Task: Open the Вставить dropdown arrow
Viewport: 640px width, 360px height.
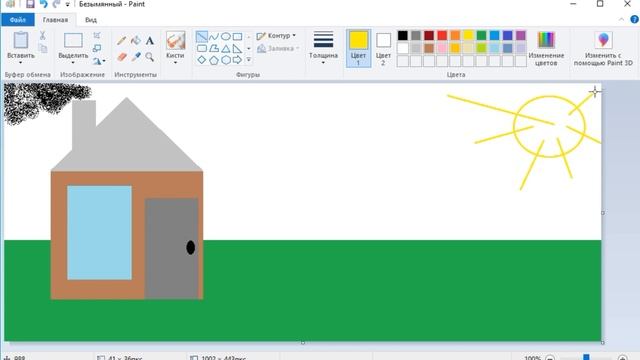Action: [x=20, y=63]
